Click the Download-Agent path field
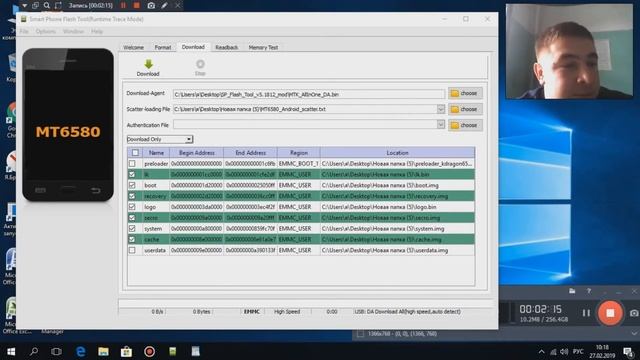The width and height of the screenshot is (640, 360). (x=309, y=94)
